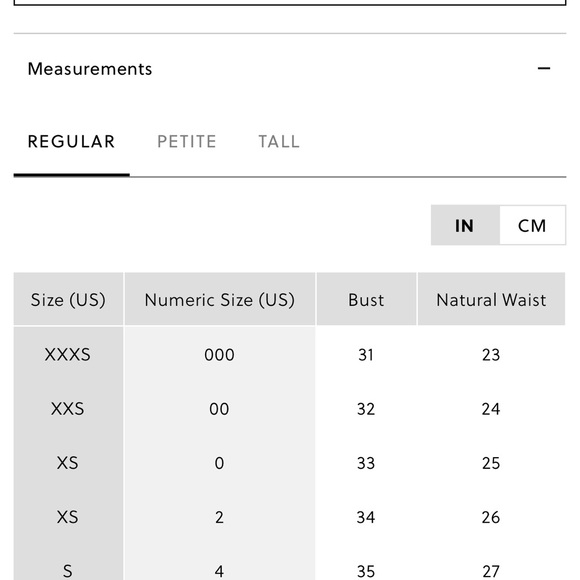Switch to the TALL tab

(x=279, y=142)
